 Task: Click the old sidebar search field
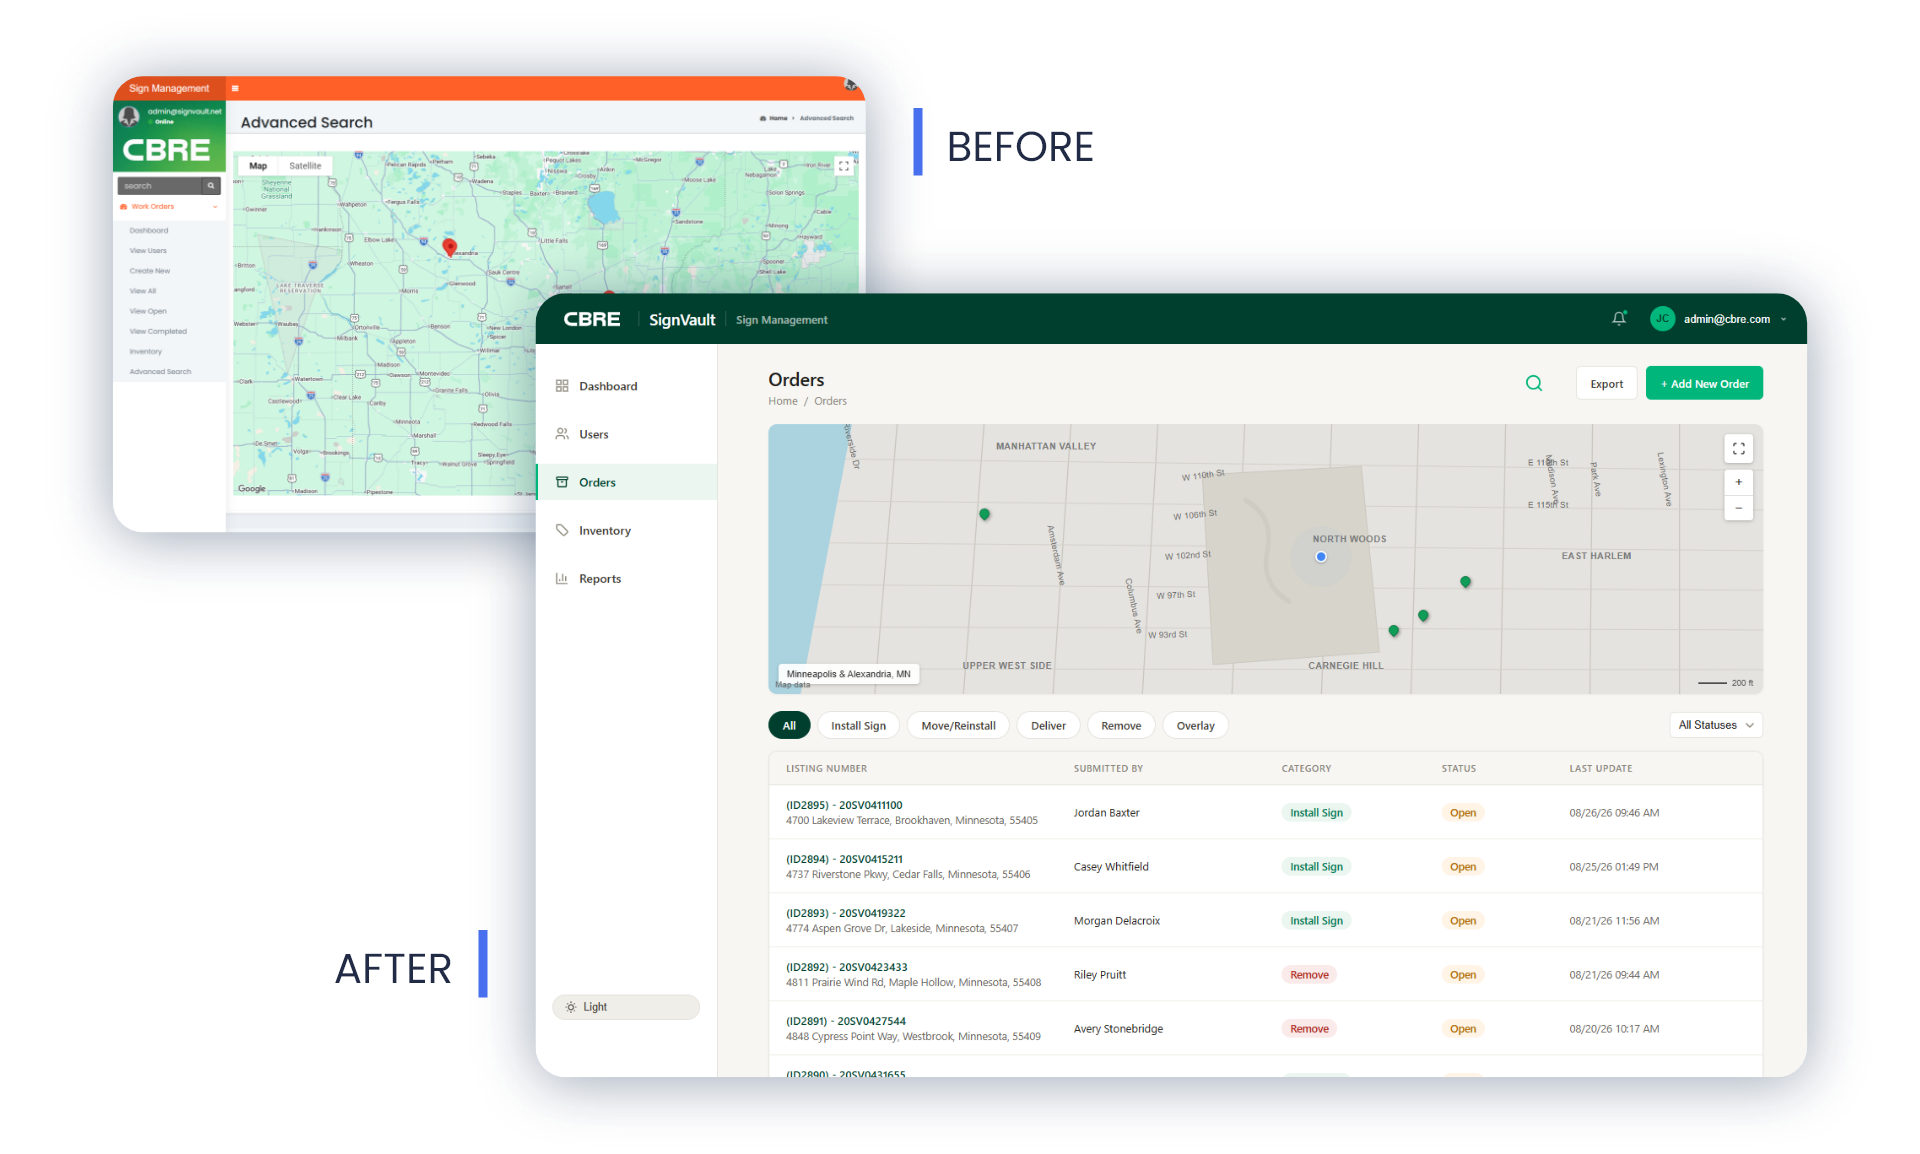click(160, 186)
